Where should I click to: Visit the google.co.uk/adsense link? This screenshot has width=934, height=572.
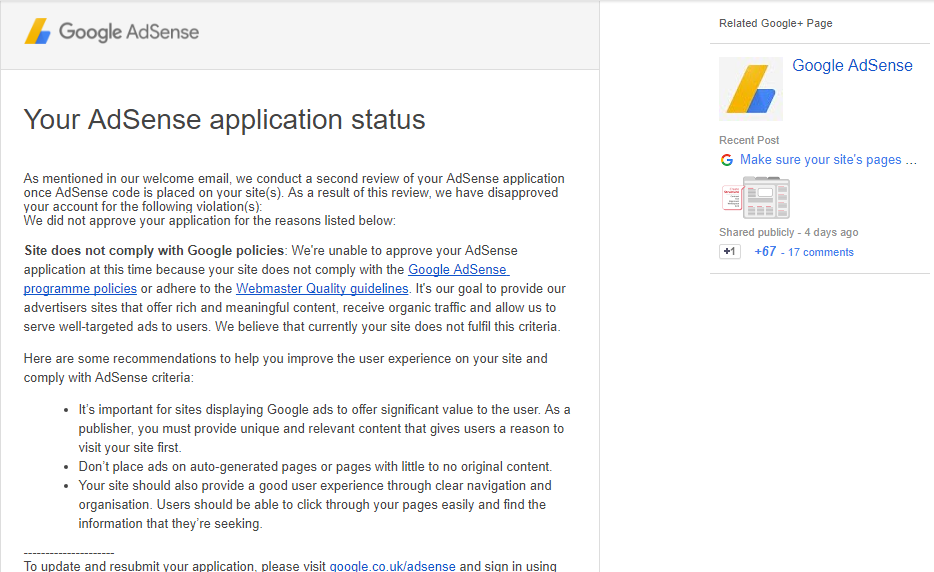[393, 566]
